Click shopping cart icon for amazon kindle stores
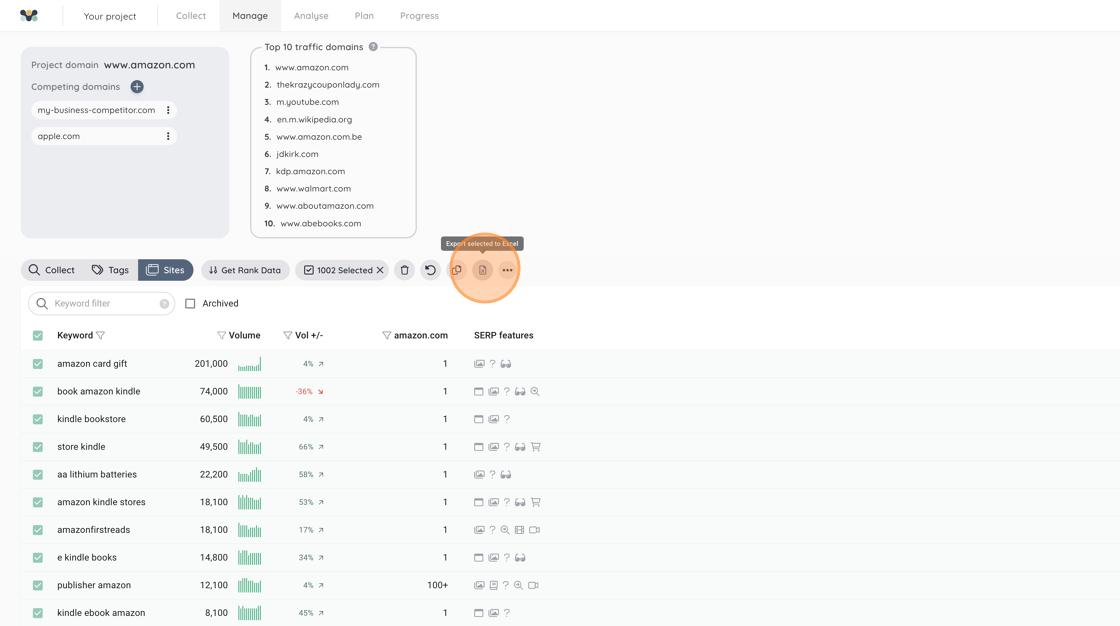Viewport: 1120px width, 626px height. tap(536, 502)
